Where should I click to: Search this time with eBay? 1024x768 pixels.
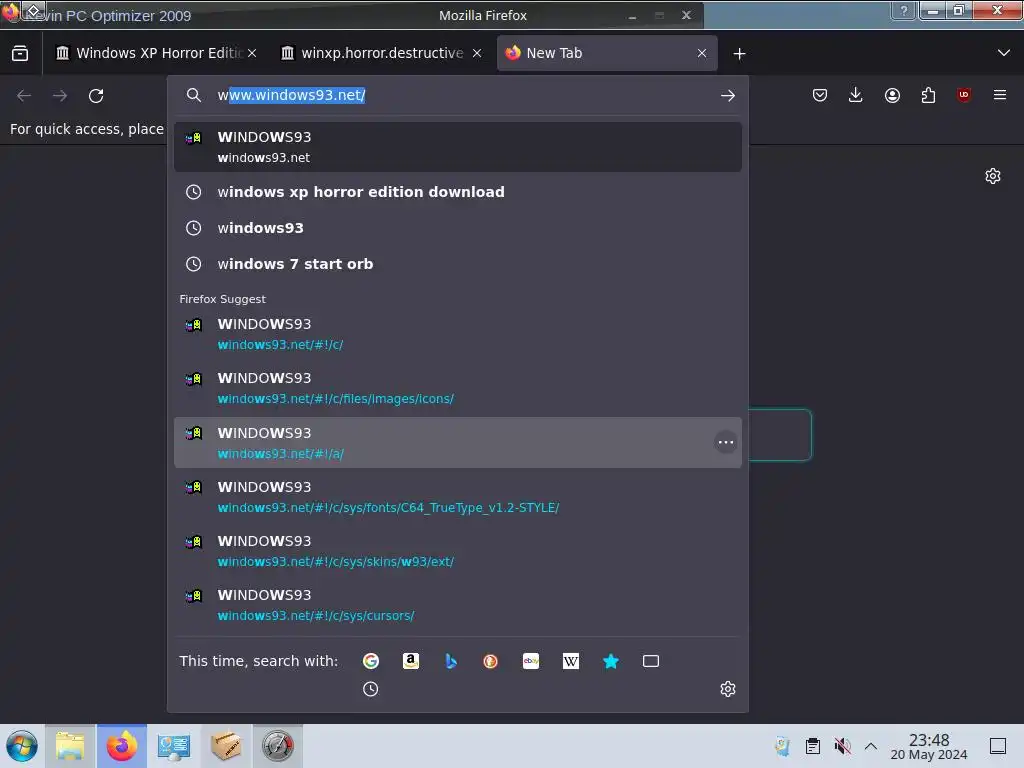pyautogui.click(x=531, y=661)
